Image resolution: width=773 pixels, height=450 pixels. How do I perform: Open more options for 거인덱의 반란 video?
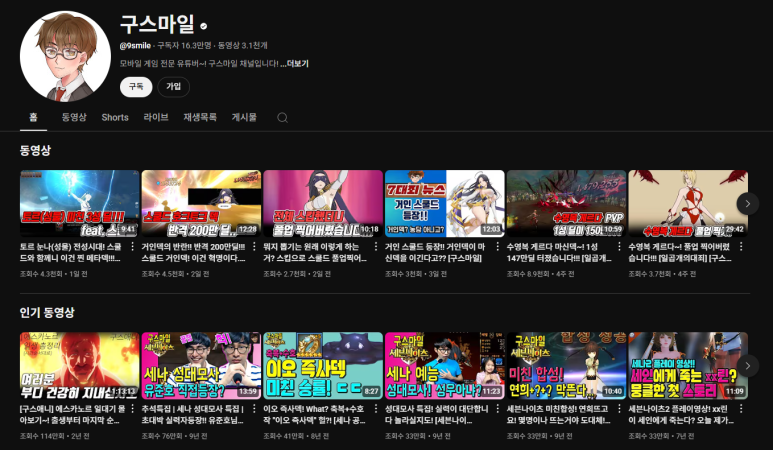[x=254, y=246]
